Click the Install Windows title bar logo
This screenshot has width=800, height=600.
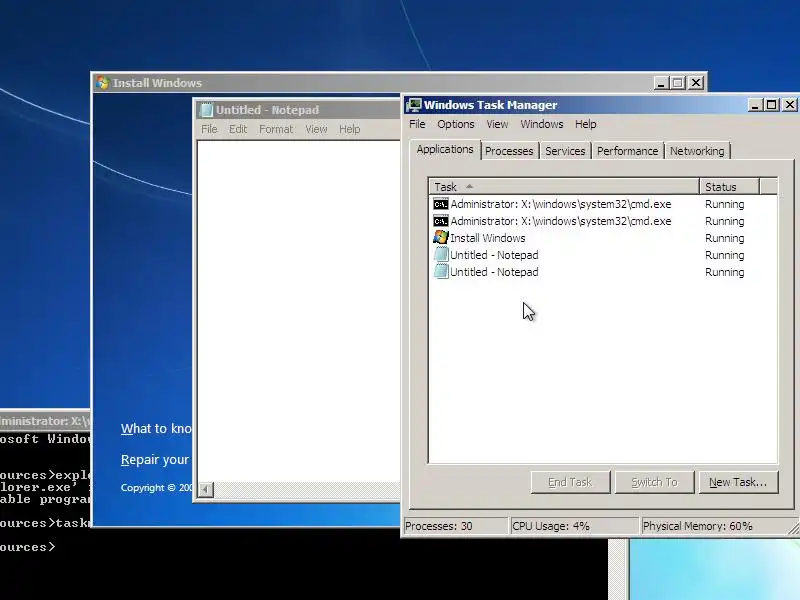[103, 83]
